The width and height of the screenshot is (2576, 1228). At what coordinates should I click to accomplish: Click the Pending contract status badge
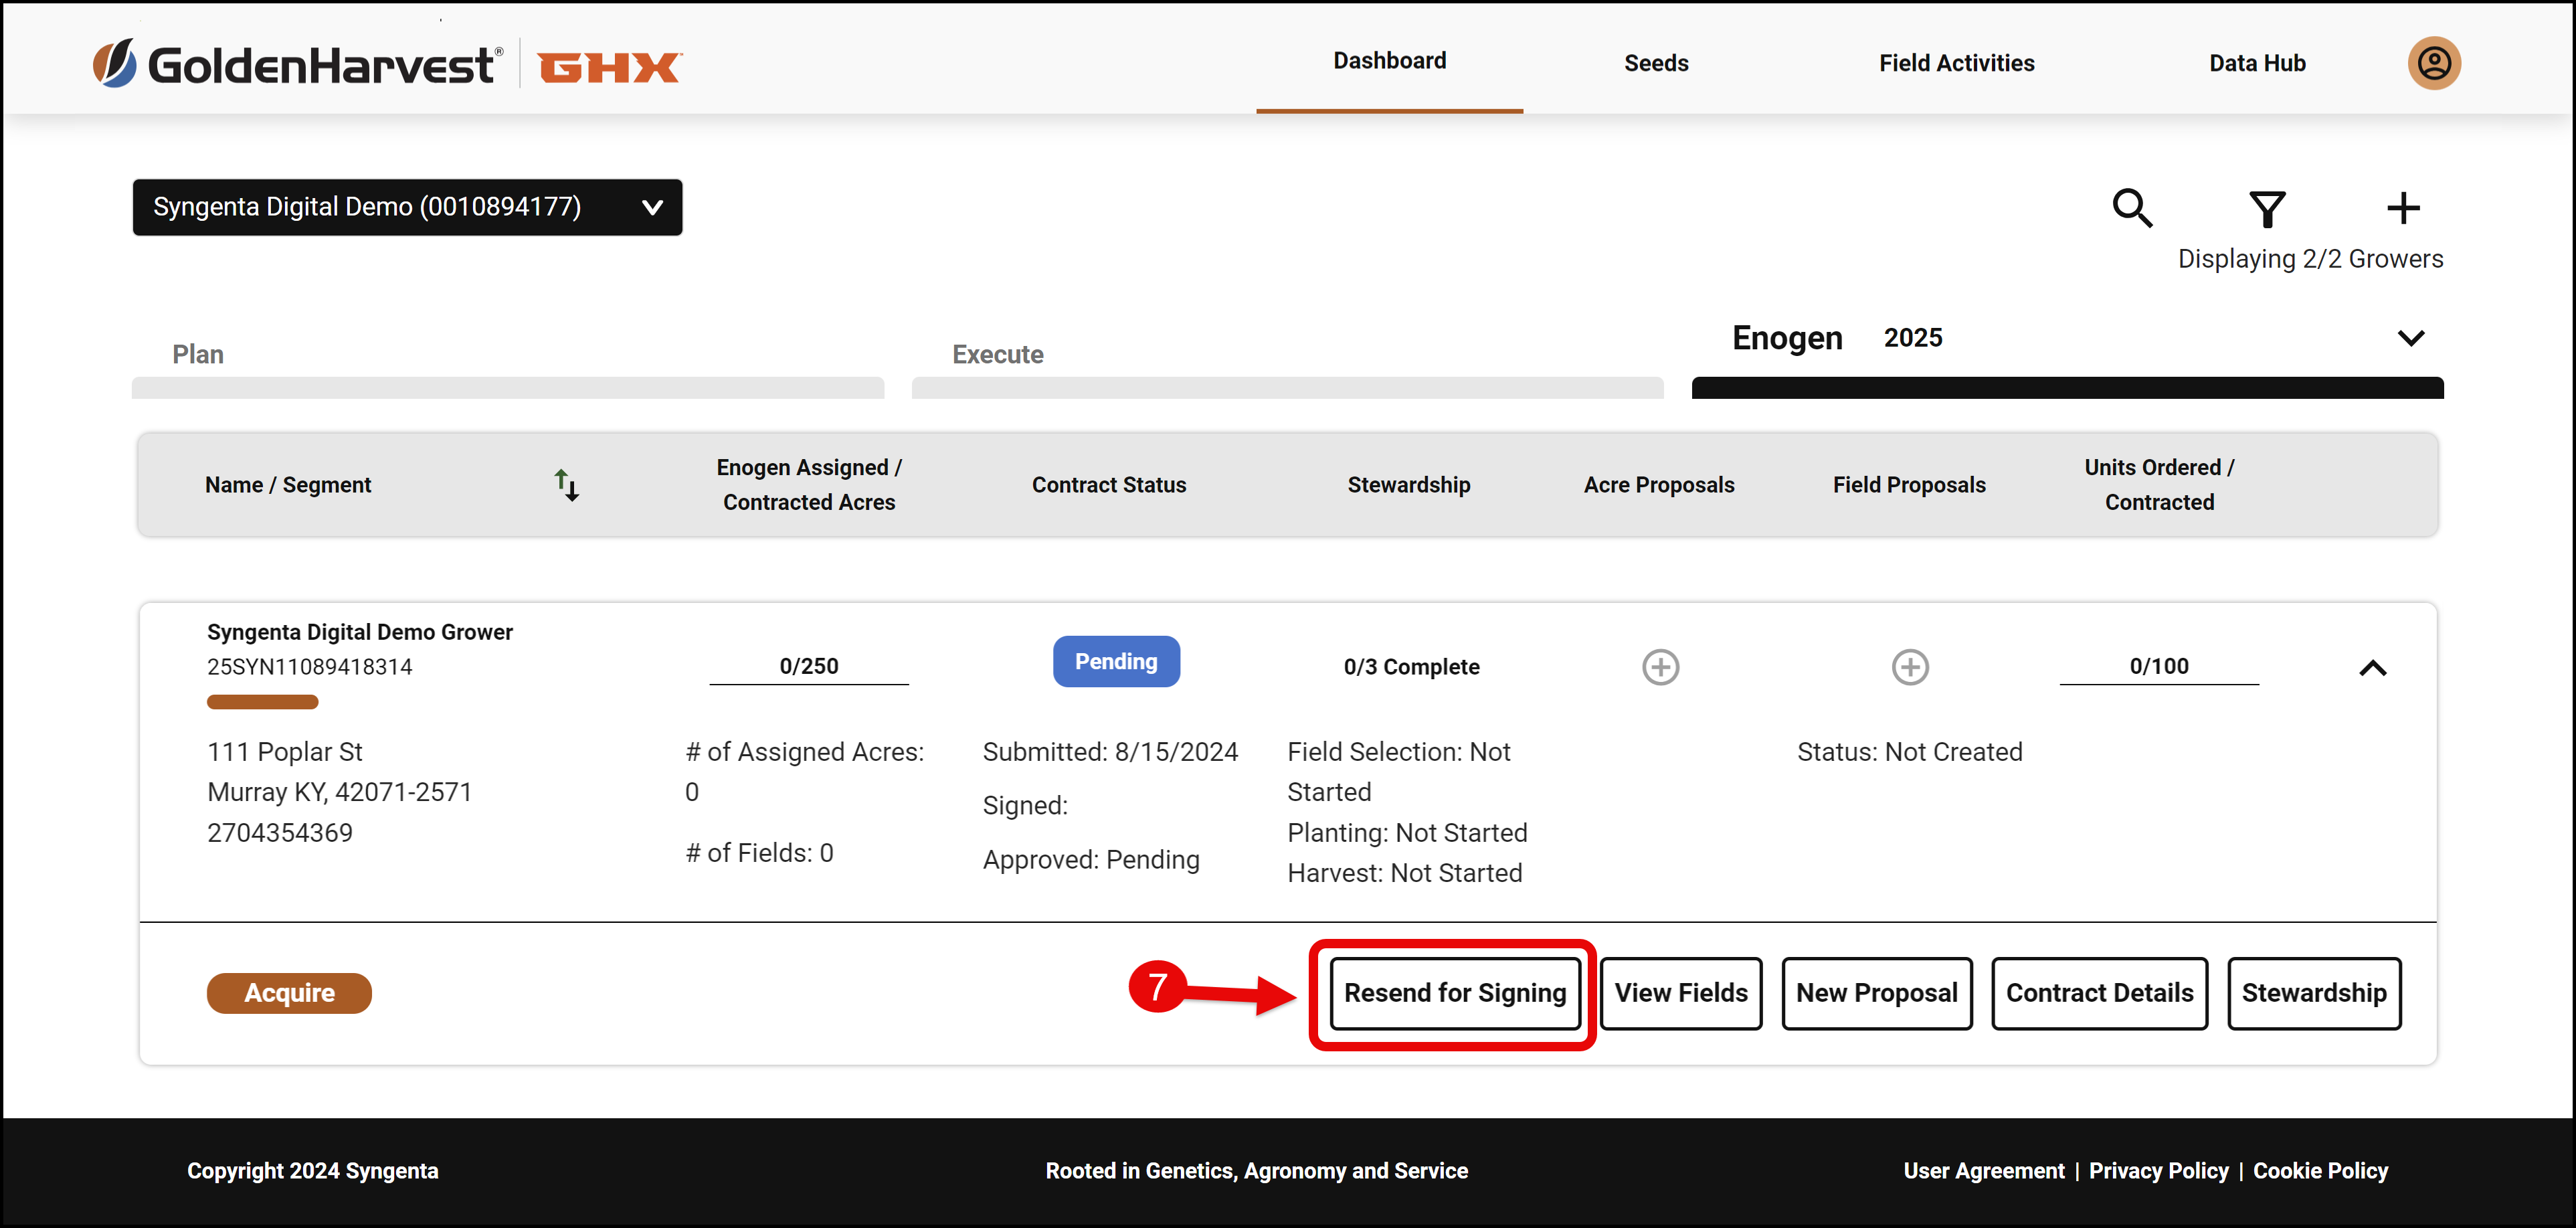[x=1115, y=661]
